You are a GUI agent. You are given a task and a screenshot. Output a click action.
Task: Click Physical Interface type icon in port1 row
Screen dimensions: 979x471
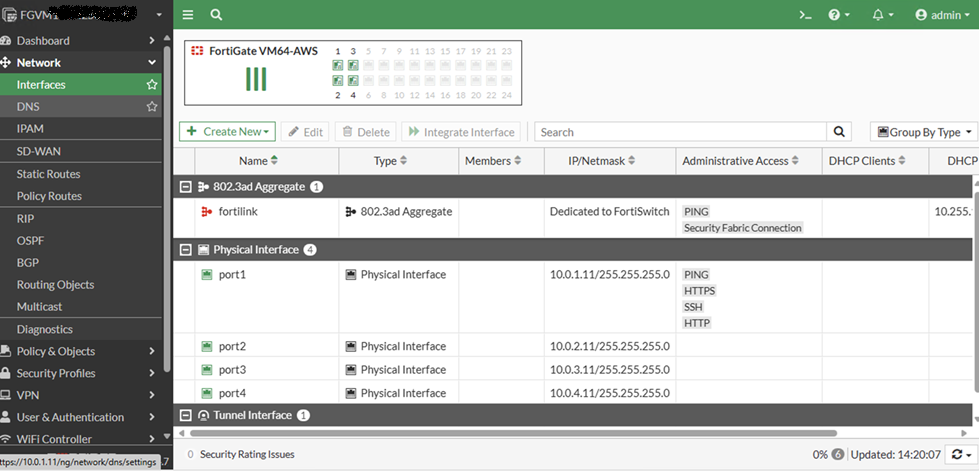click(x=351, y=274)
